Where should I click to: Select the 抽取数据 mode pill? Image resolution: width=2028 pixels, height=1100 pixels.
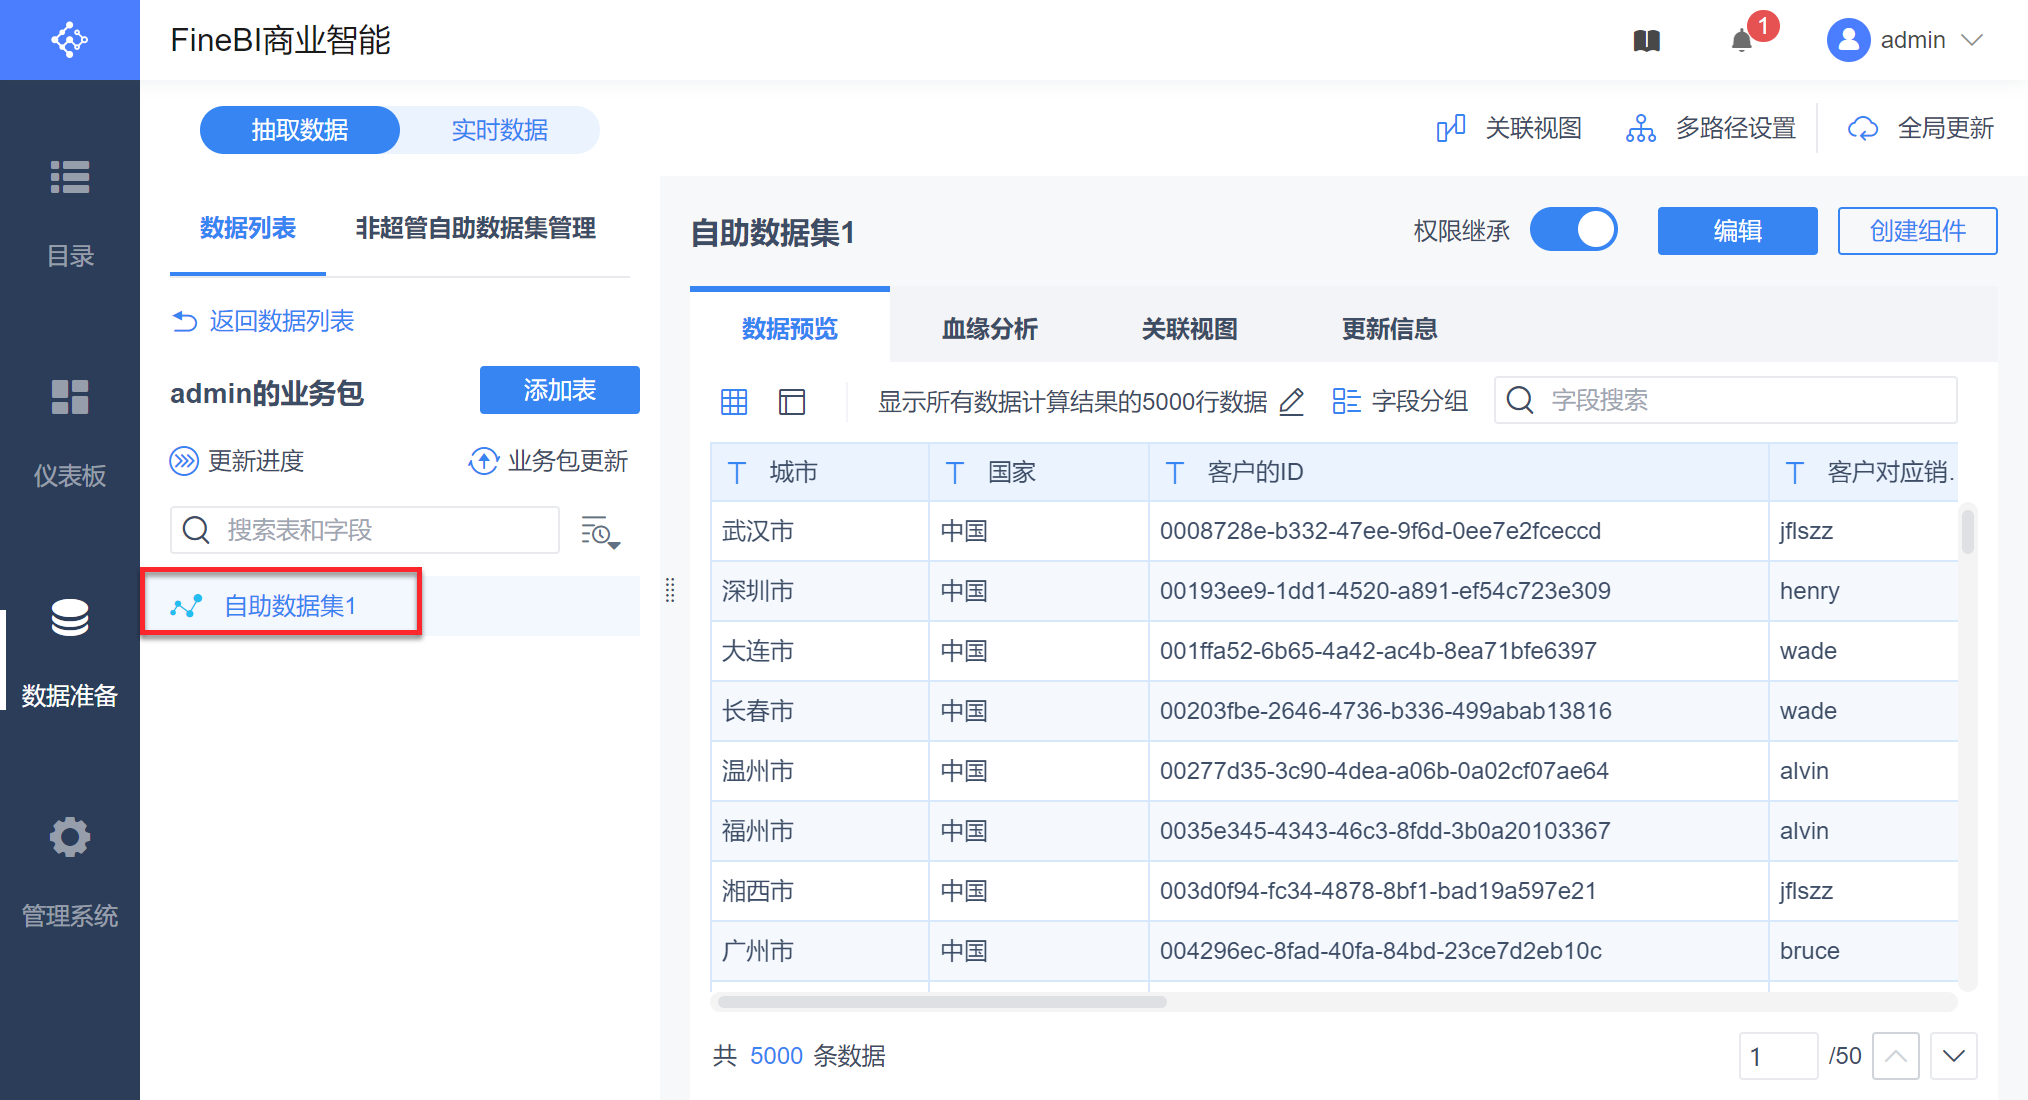click(300, 130)
